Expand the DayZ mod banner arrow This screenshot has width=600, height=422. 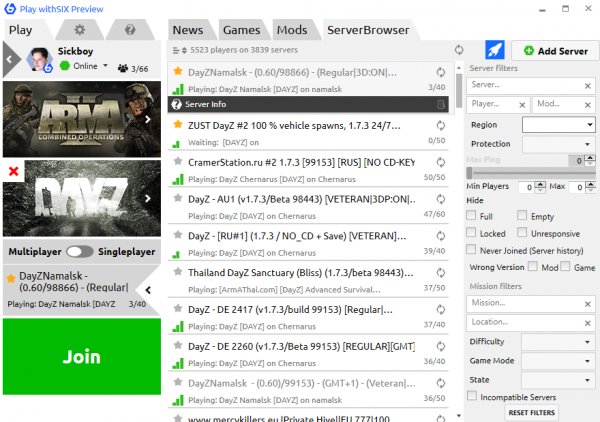point(148,198)
